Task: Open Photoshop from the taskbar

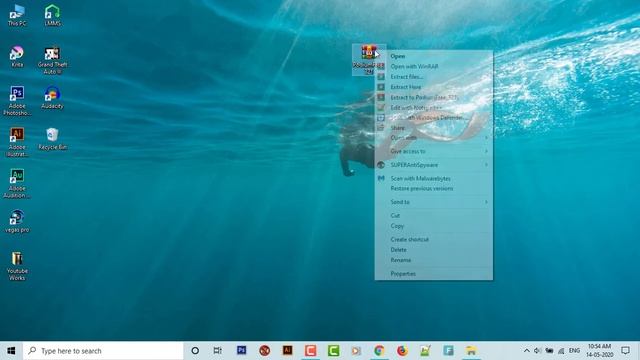Action: (242, 350)
